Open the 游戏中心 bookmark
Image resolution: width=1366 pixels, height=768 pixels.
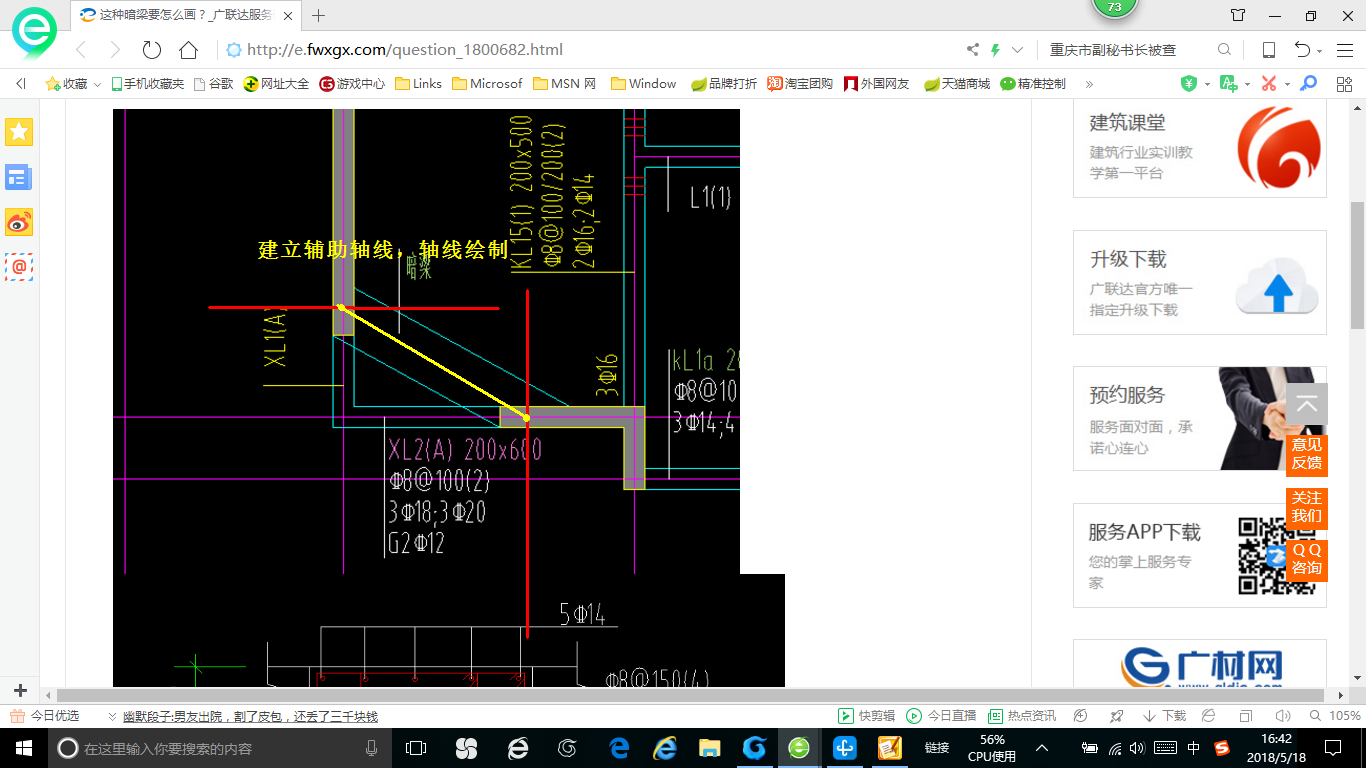(352, 84)
